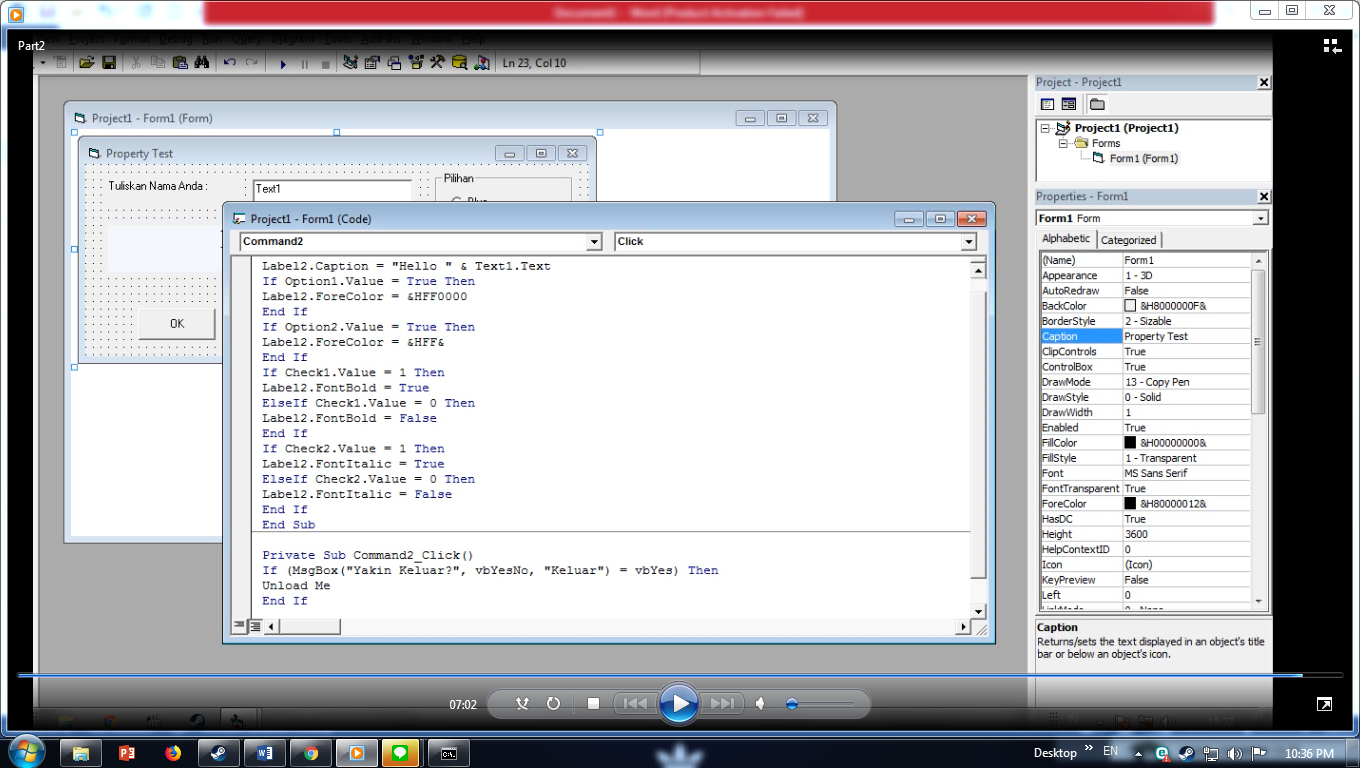Screen dimensions: 1360x768
Task: Start the program with blue Run arrow
Action: 283,64
